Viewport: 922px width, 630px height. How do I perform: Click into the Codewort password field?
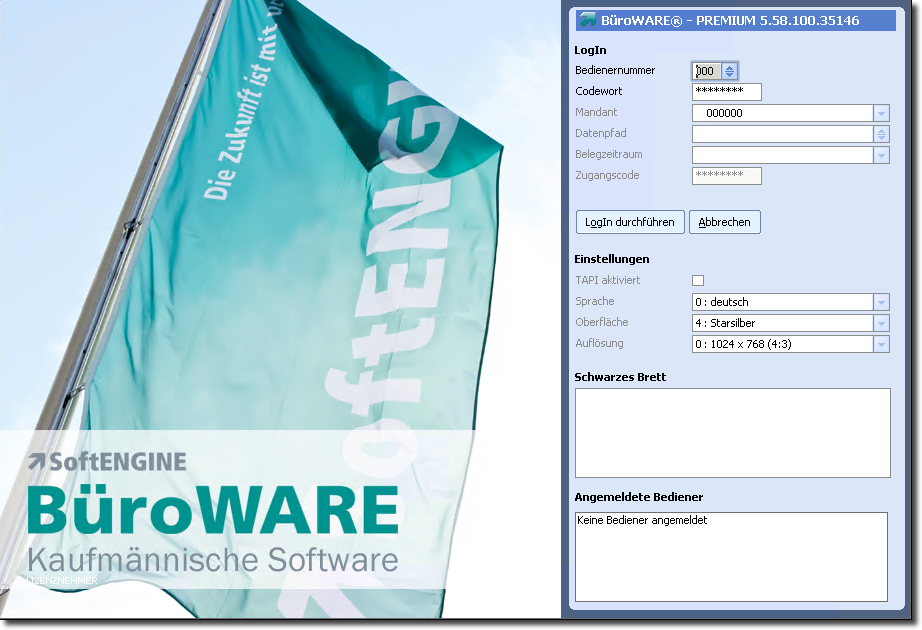(x=726, y=92)
